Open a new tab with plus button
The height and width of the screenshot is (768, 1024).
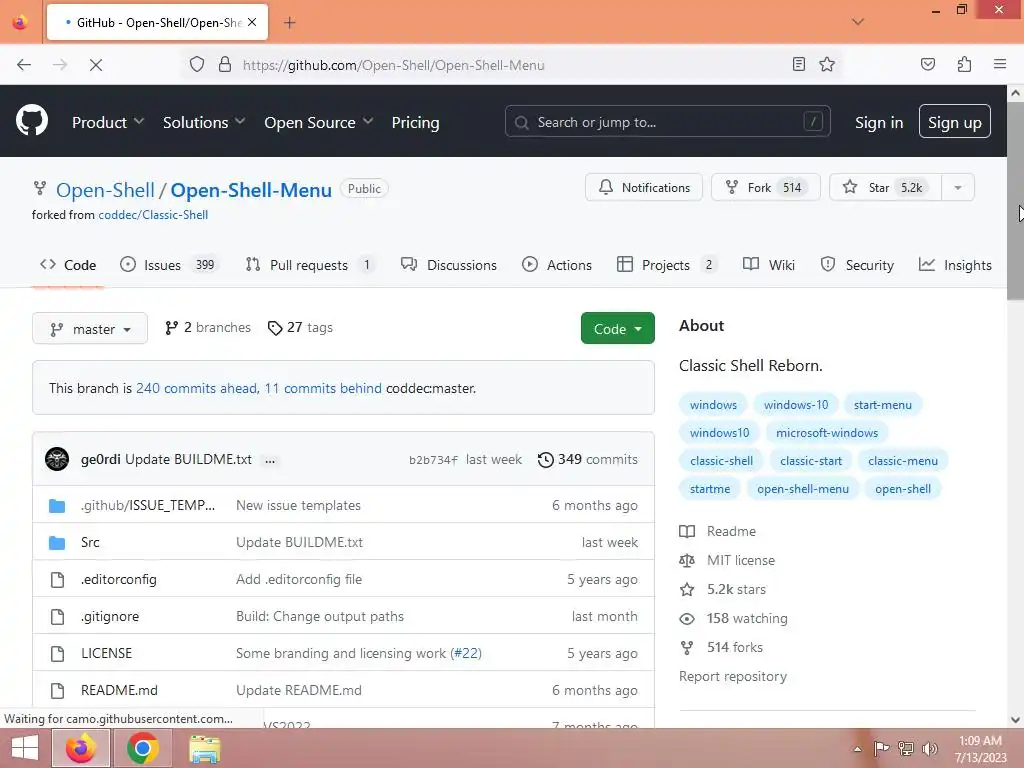[289, 23]
